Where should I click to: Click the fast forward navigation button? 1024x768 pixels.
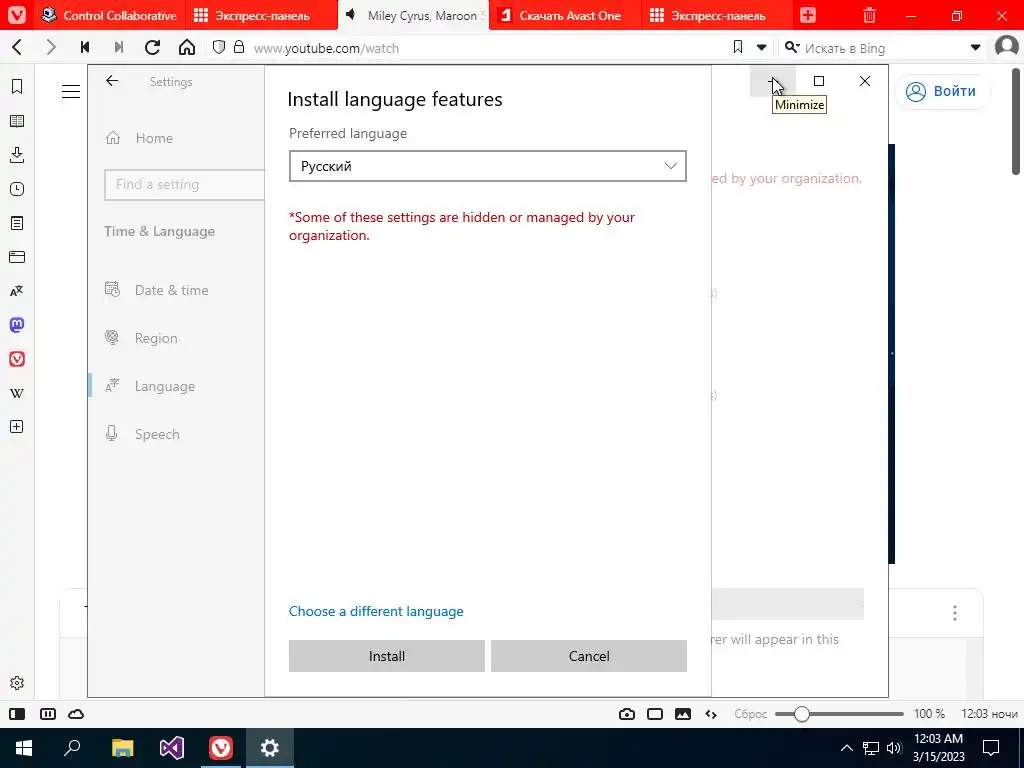pyautogui.click(x=118, y=47)
